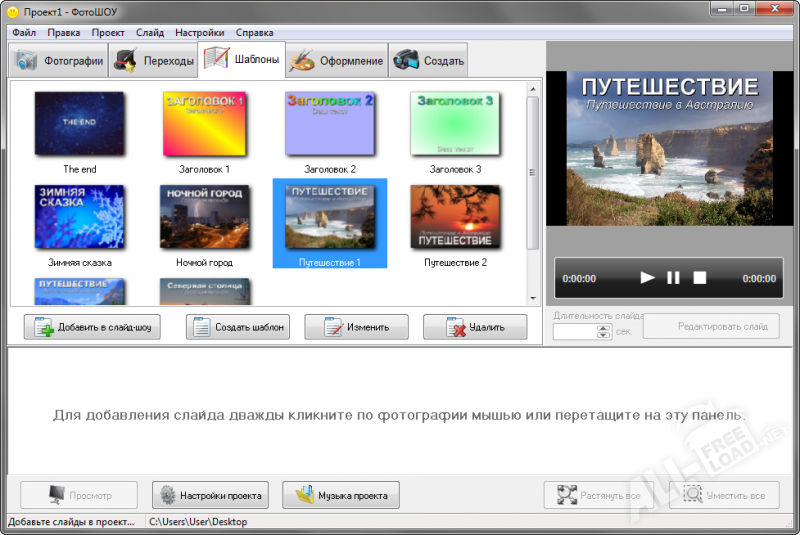This screenshot has width=800, height=535.
Task: Go to the Создать tab
Action: [x=429, y=61]
